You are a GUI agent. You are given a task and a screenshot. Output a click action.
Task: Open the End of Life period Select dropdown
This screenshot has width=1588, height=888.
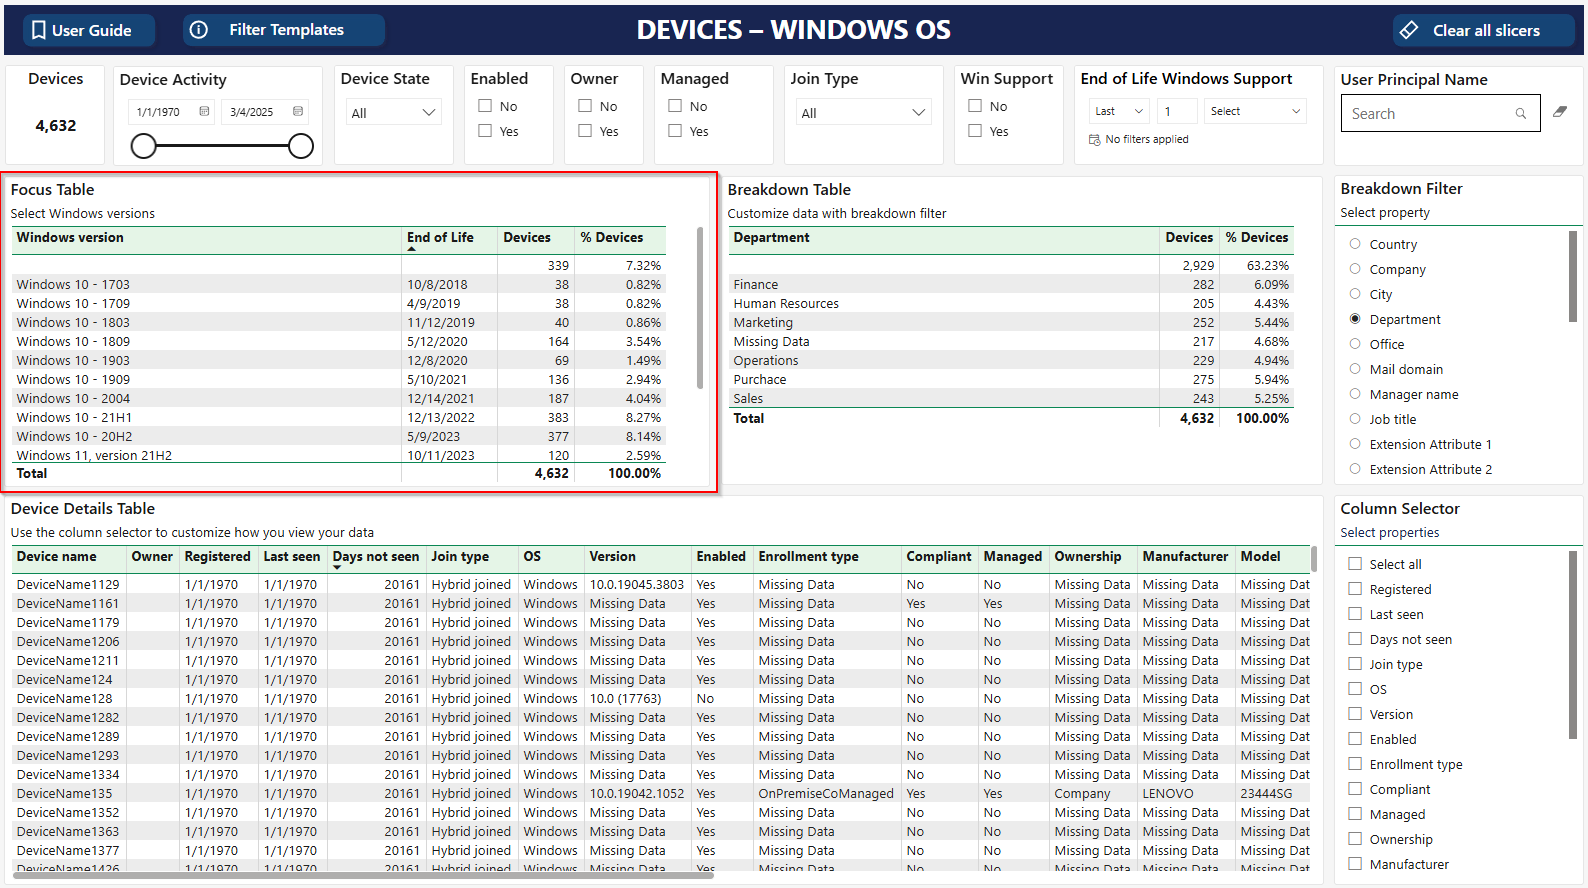(x=1255, y=111)
